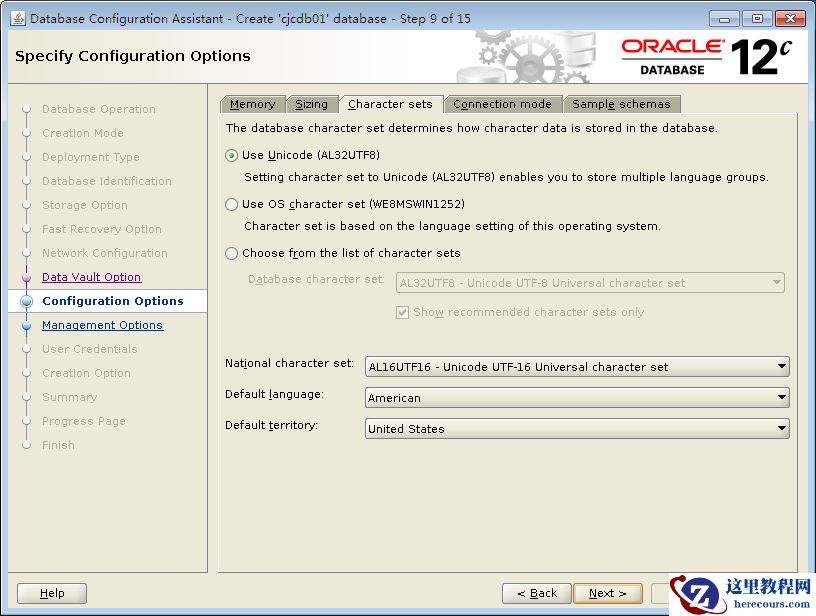The height and width of the screenshot is (616, 816).
Task: Switch to the Character sets tab
Action: pyautogui.click(x=390, y=104)
